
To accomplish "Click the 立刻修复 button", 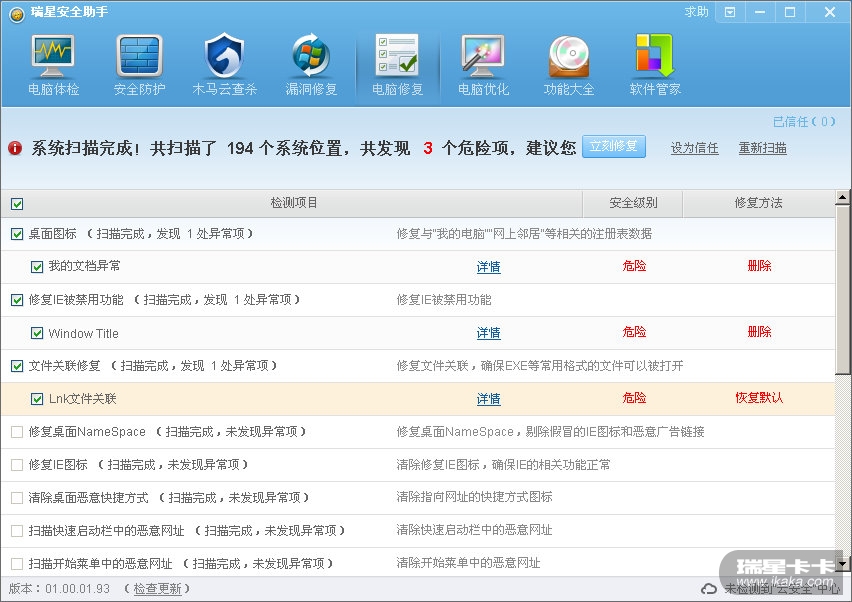I will (x=614, y=147).
